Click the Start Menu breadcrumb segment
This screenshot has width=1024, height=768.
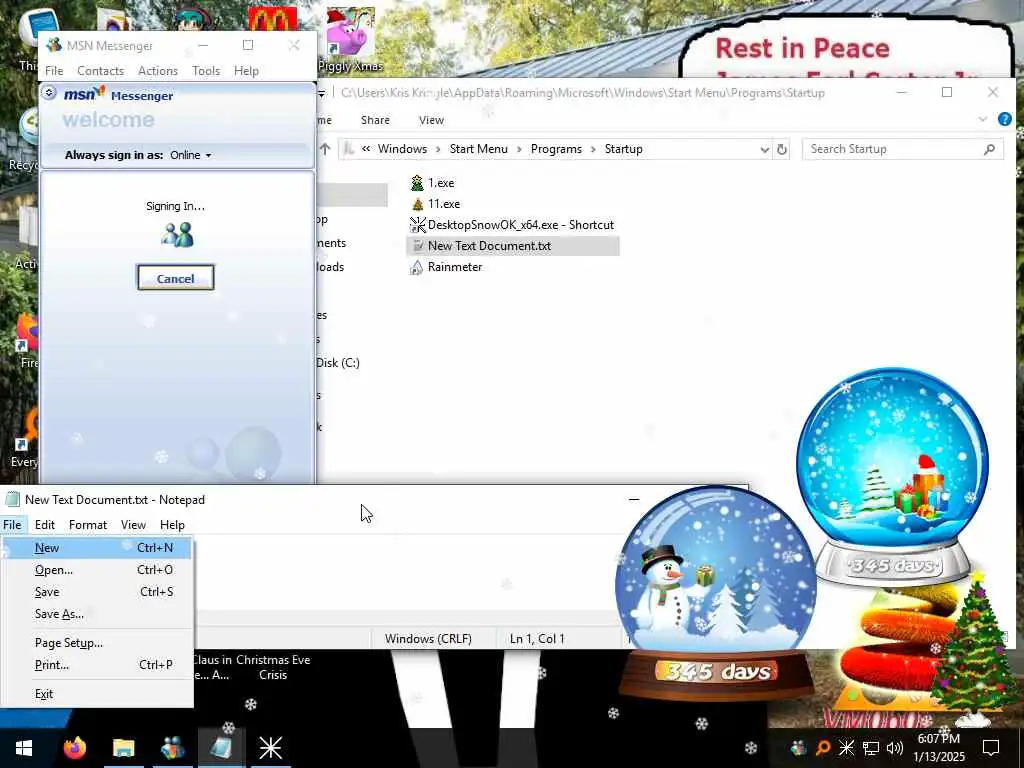[x=479, y=149]
